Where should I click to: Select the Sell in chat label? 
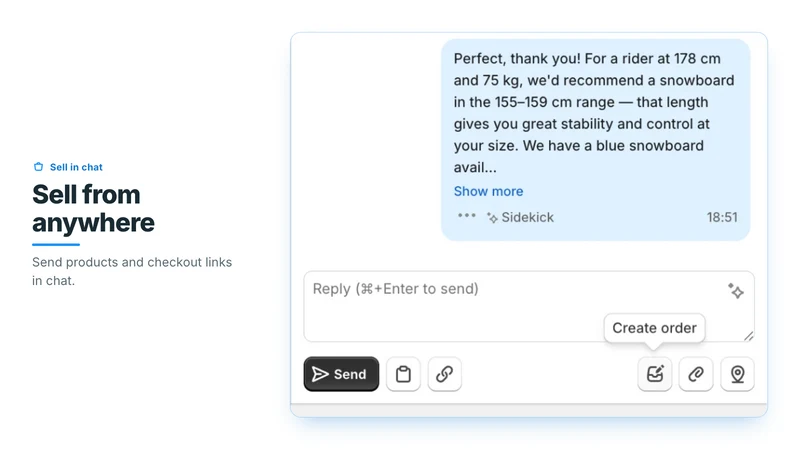tap(76, 167)
